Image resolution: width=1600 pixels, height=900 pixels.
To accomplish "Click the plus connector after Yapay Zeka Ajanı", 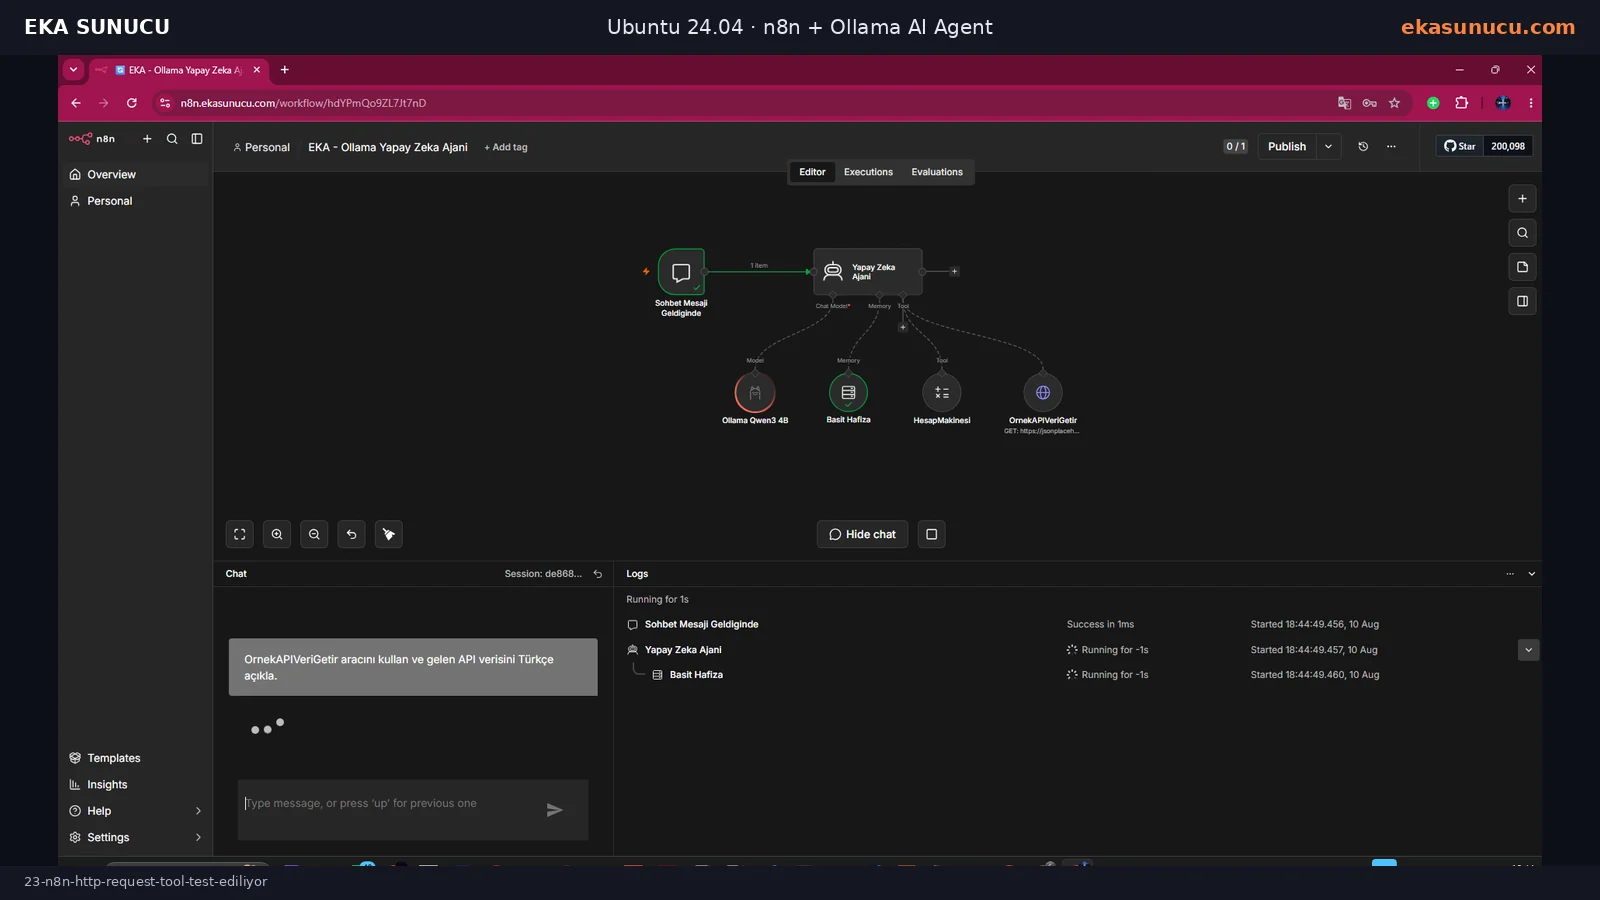I will pyautogui.click(x=954, y=271).
